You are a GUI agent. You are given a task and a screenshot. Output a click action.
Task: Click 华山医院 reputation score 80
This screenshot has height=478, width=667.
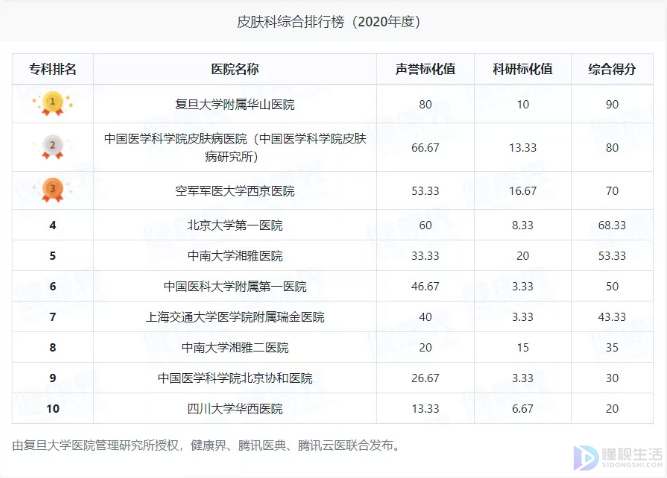coord(425,104)
